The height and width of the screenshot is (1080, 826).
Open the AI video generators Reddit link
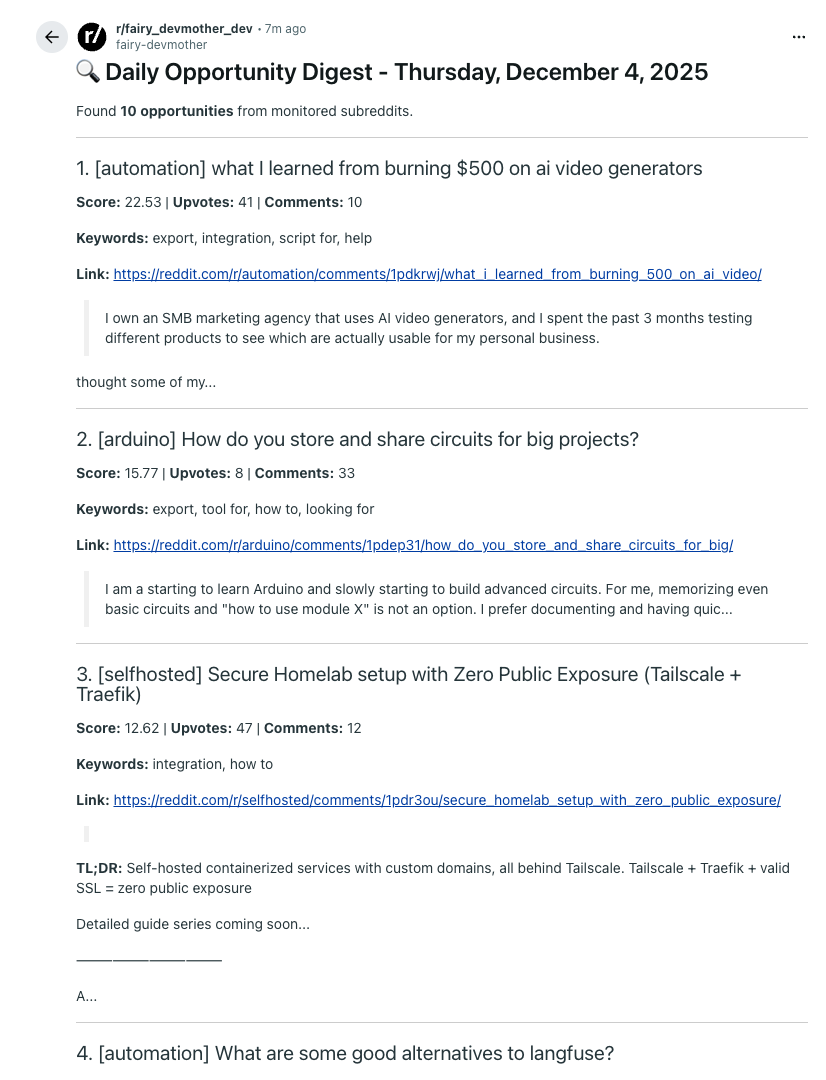tap(438, 274)
